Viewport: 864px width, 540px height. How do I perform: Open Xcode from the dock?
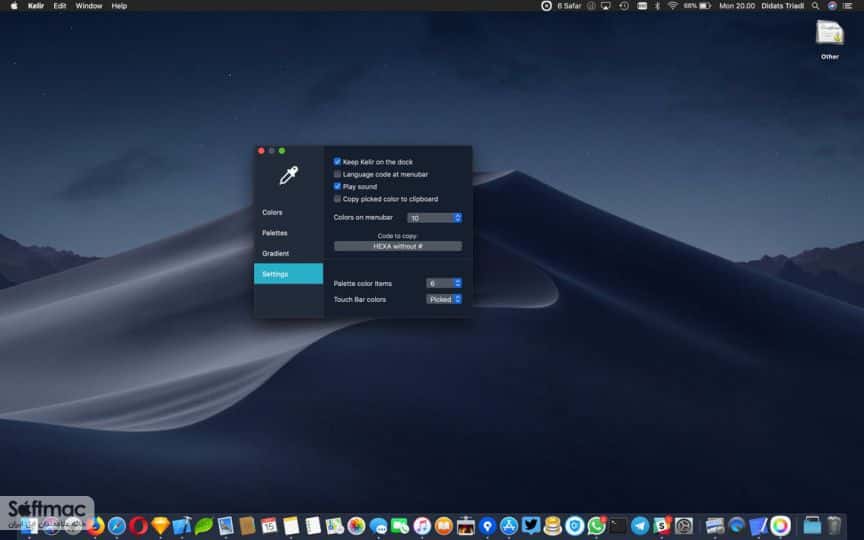tap(182, 526)
